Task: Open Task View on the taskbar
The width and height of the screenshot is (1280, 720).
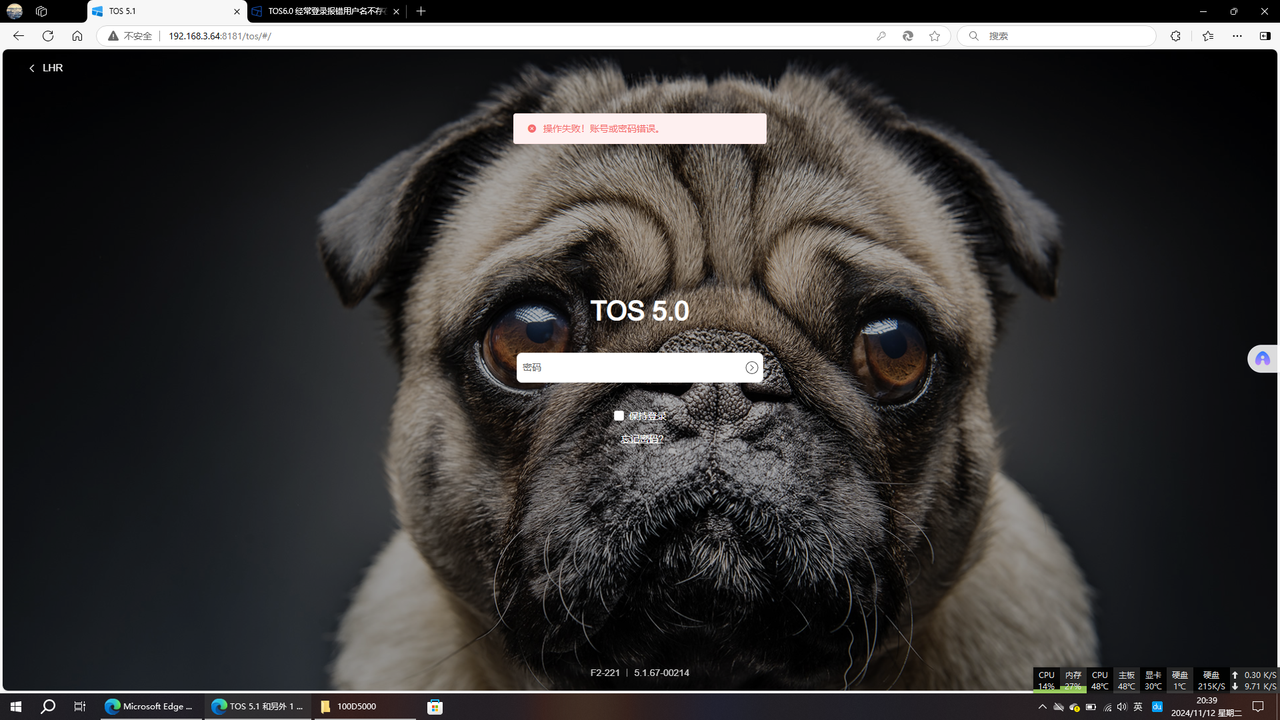Action: (80, 706)
